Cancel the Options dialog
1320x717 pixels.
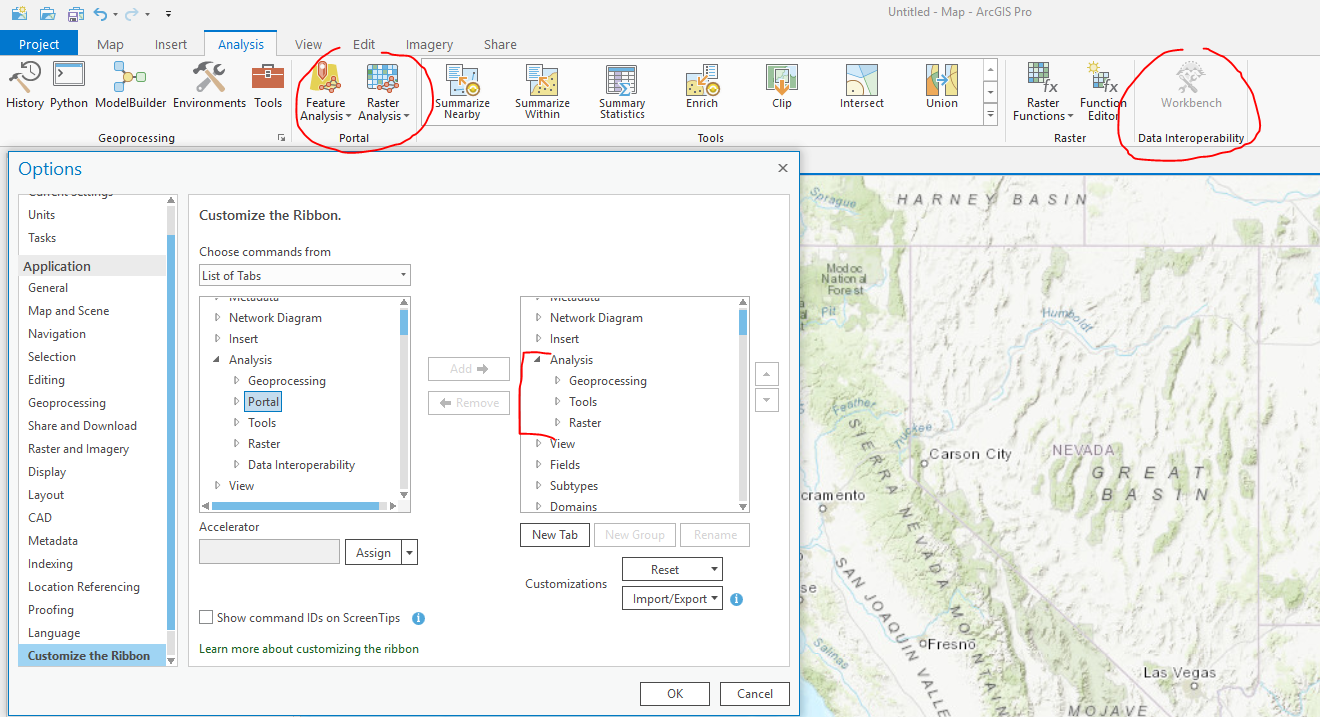[x=755, y=694]
